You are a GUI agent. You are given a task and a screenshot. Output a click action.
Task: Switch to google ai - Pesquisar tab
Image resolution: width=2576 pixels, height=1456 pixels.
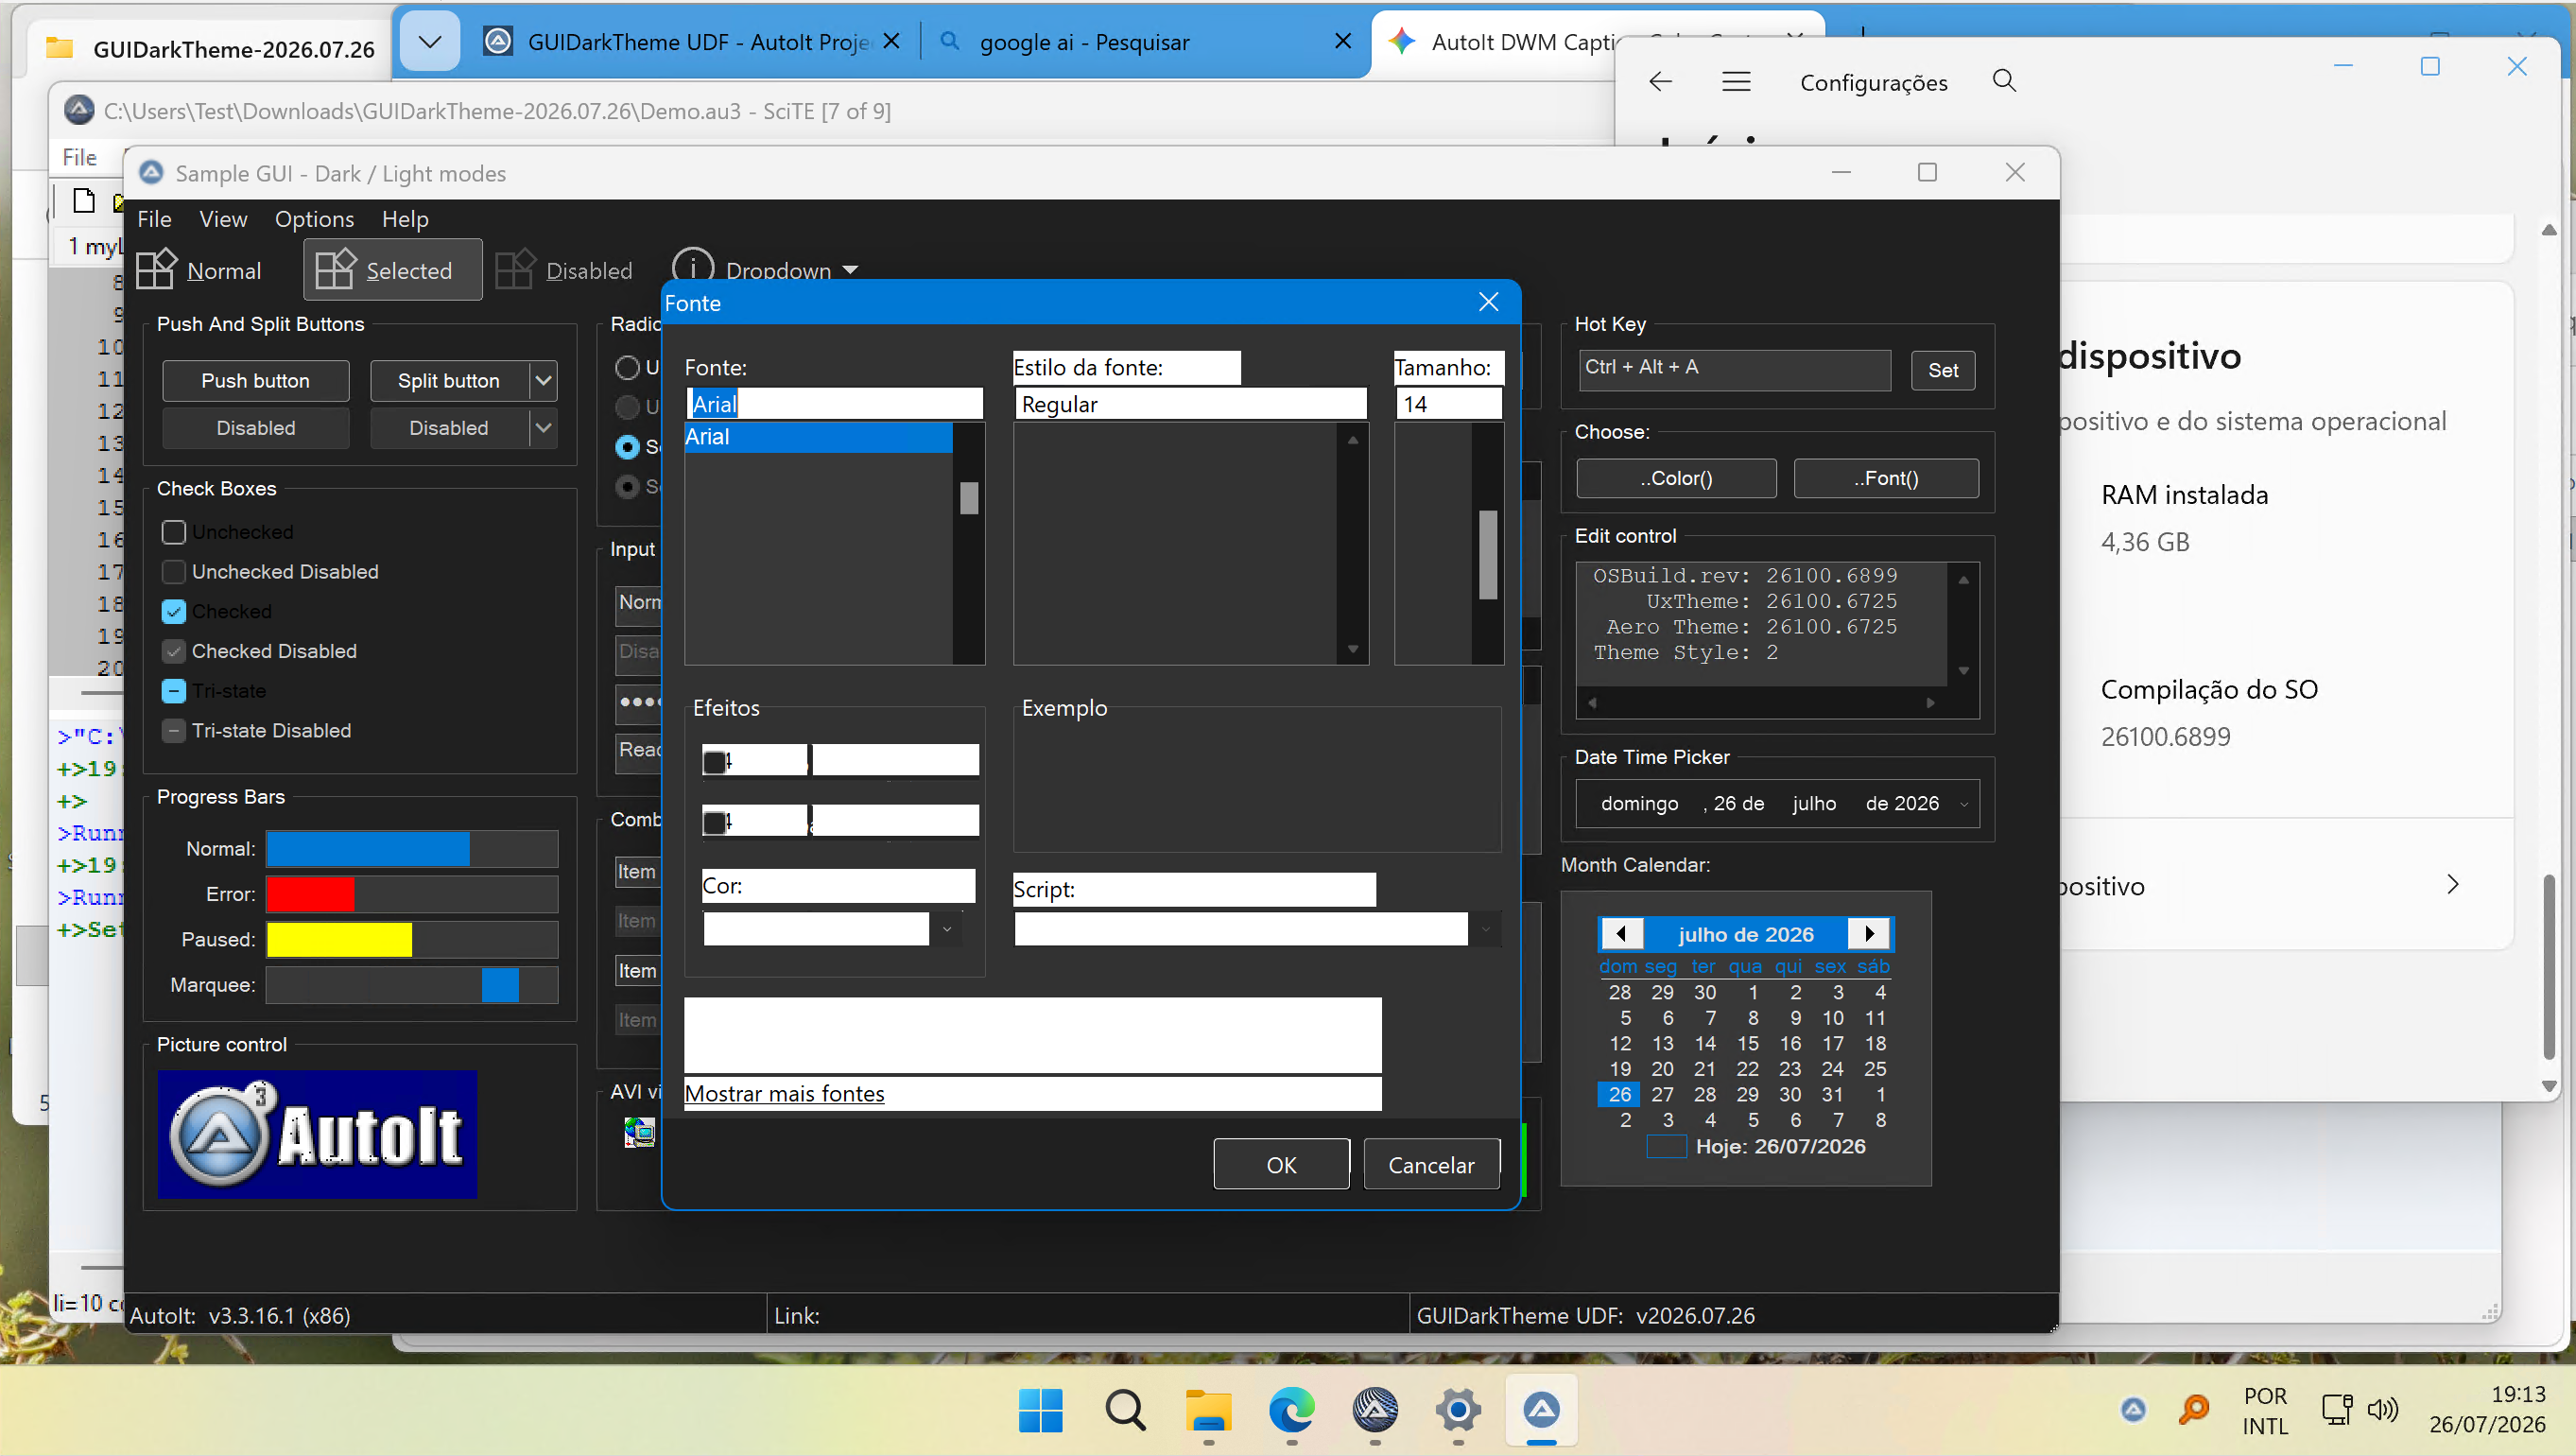1144,41
